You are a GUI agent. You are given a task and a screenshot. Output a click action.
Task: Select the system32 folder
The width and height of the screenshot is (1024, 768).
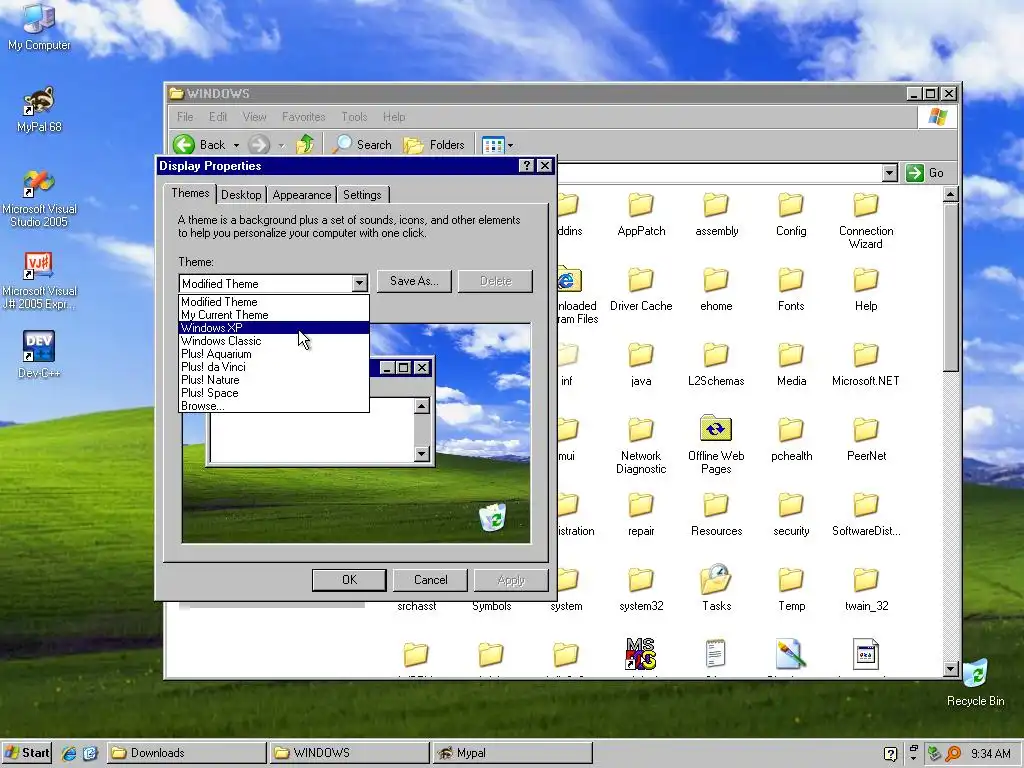click(641, 590)
